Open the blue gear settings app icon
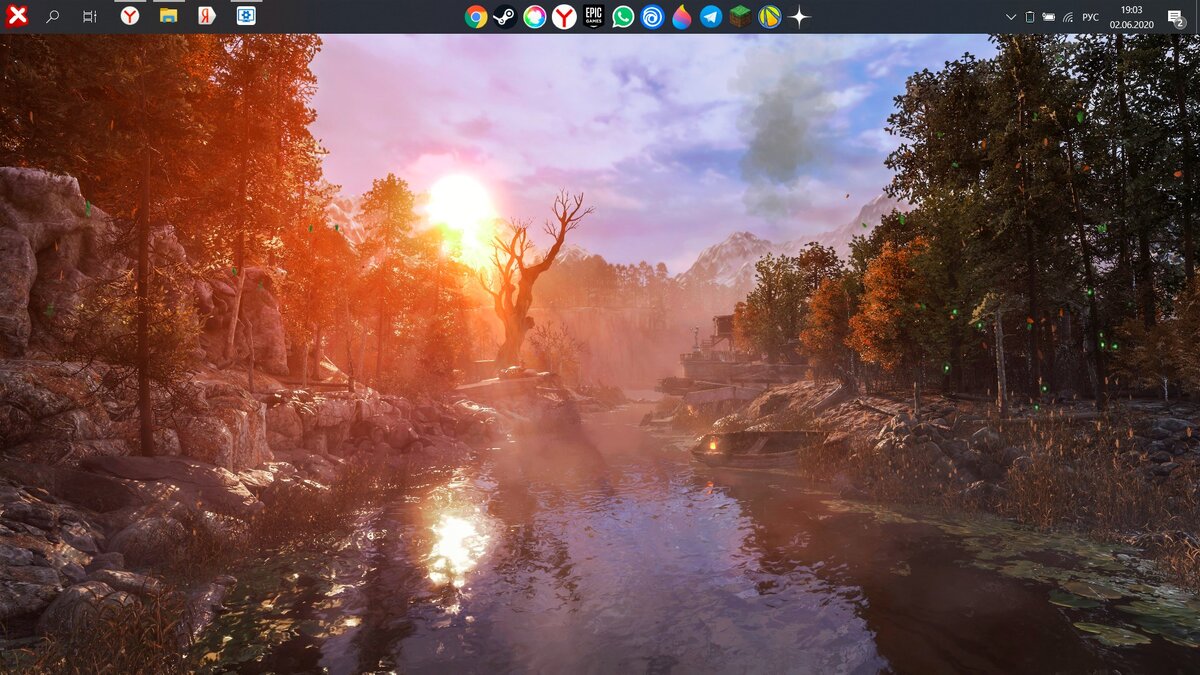This screenshot has width=1200, height=675. pyautogui.click(x=246, y=16)
